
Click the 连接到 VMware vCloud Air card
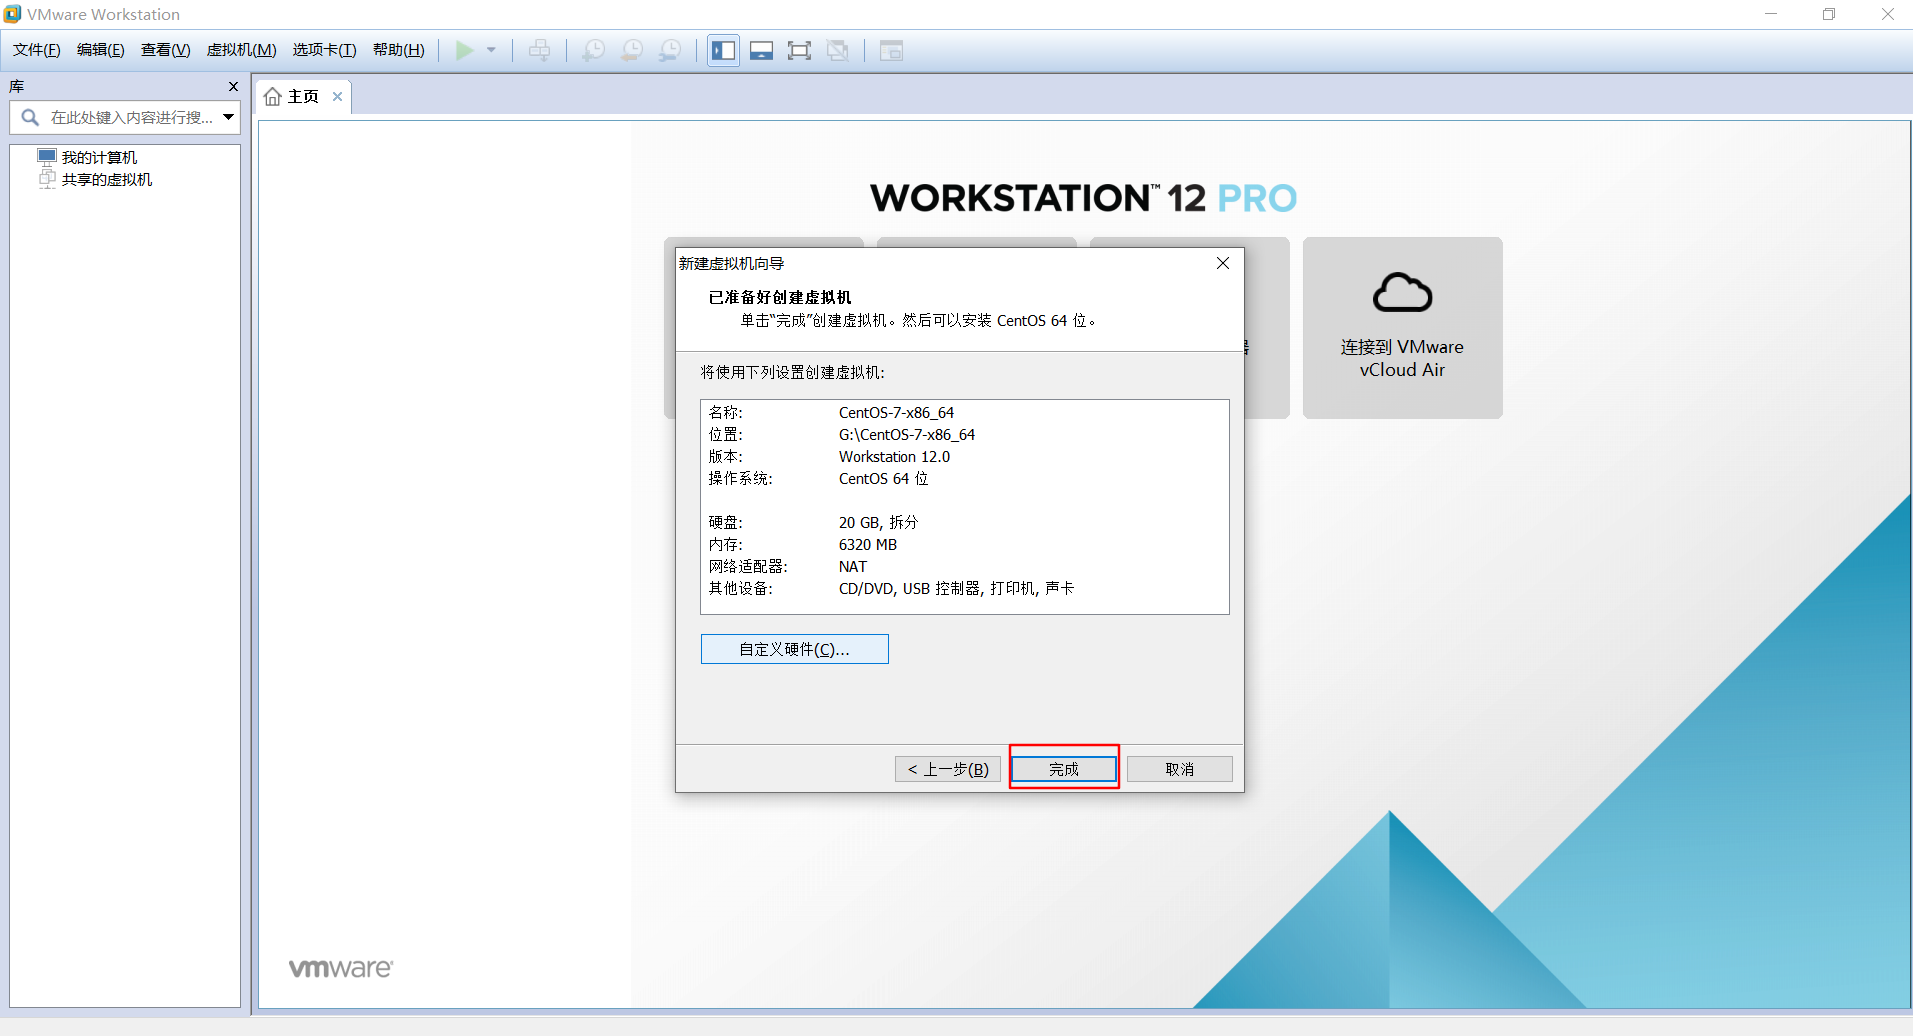tap(1402, 328)
